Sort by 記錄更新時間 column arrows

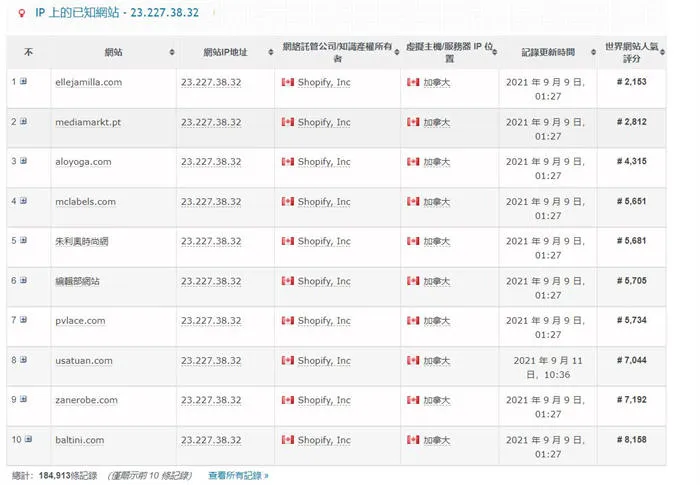593,52
